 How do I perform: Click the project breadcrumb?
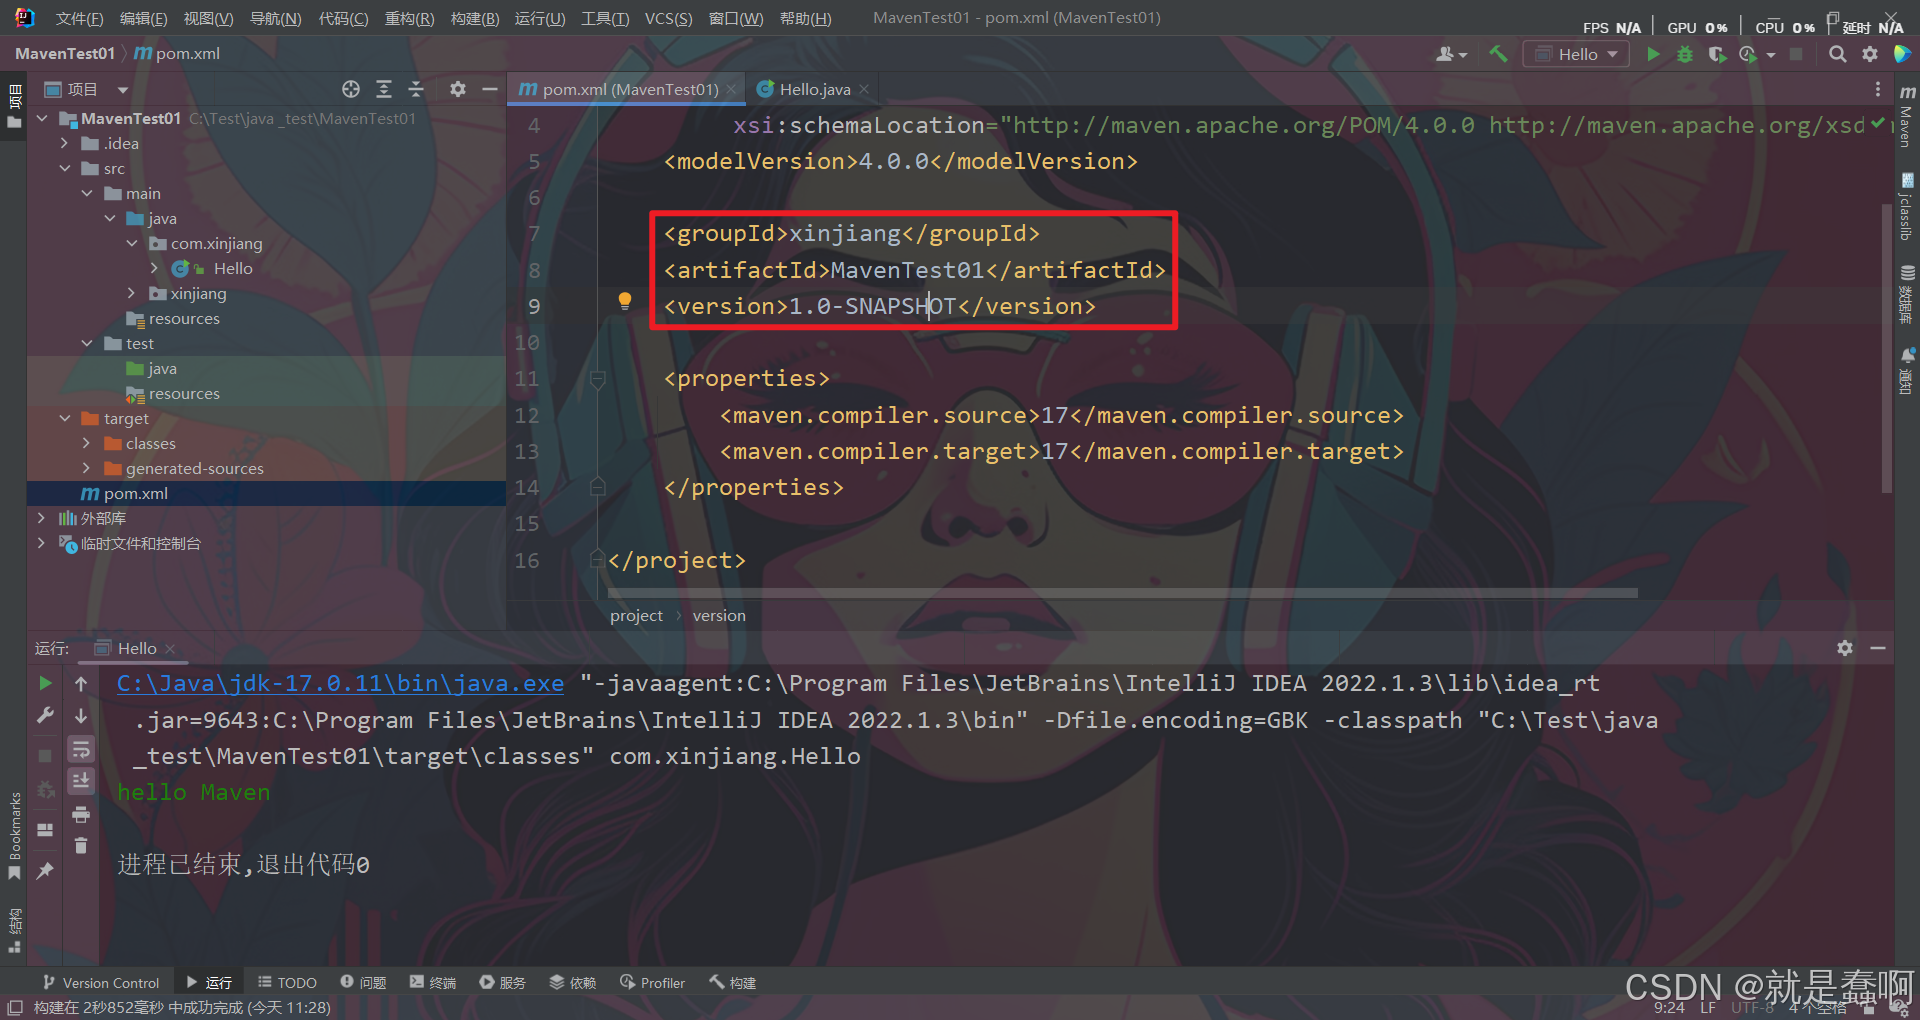coord(636,615)
